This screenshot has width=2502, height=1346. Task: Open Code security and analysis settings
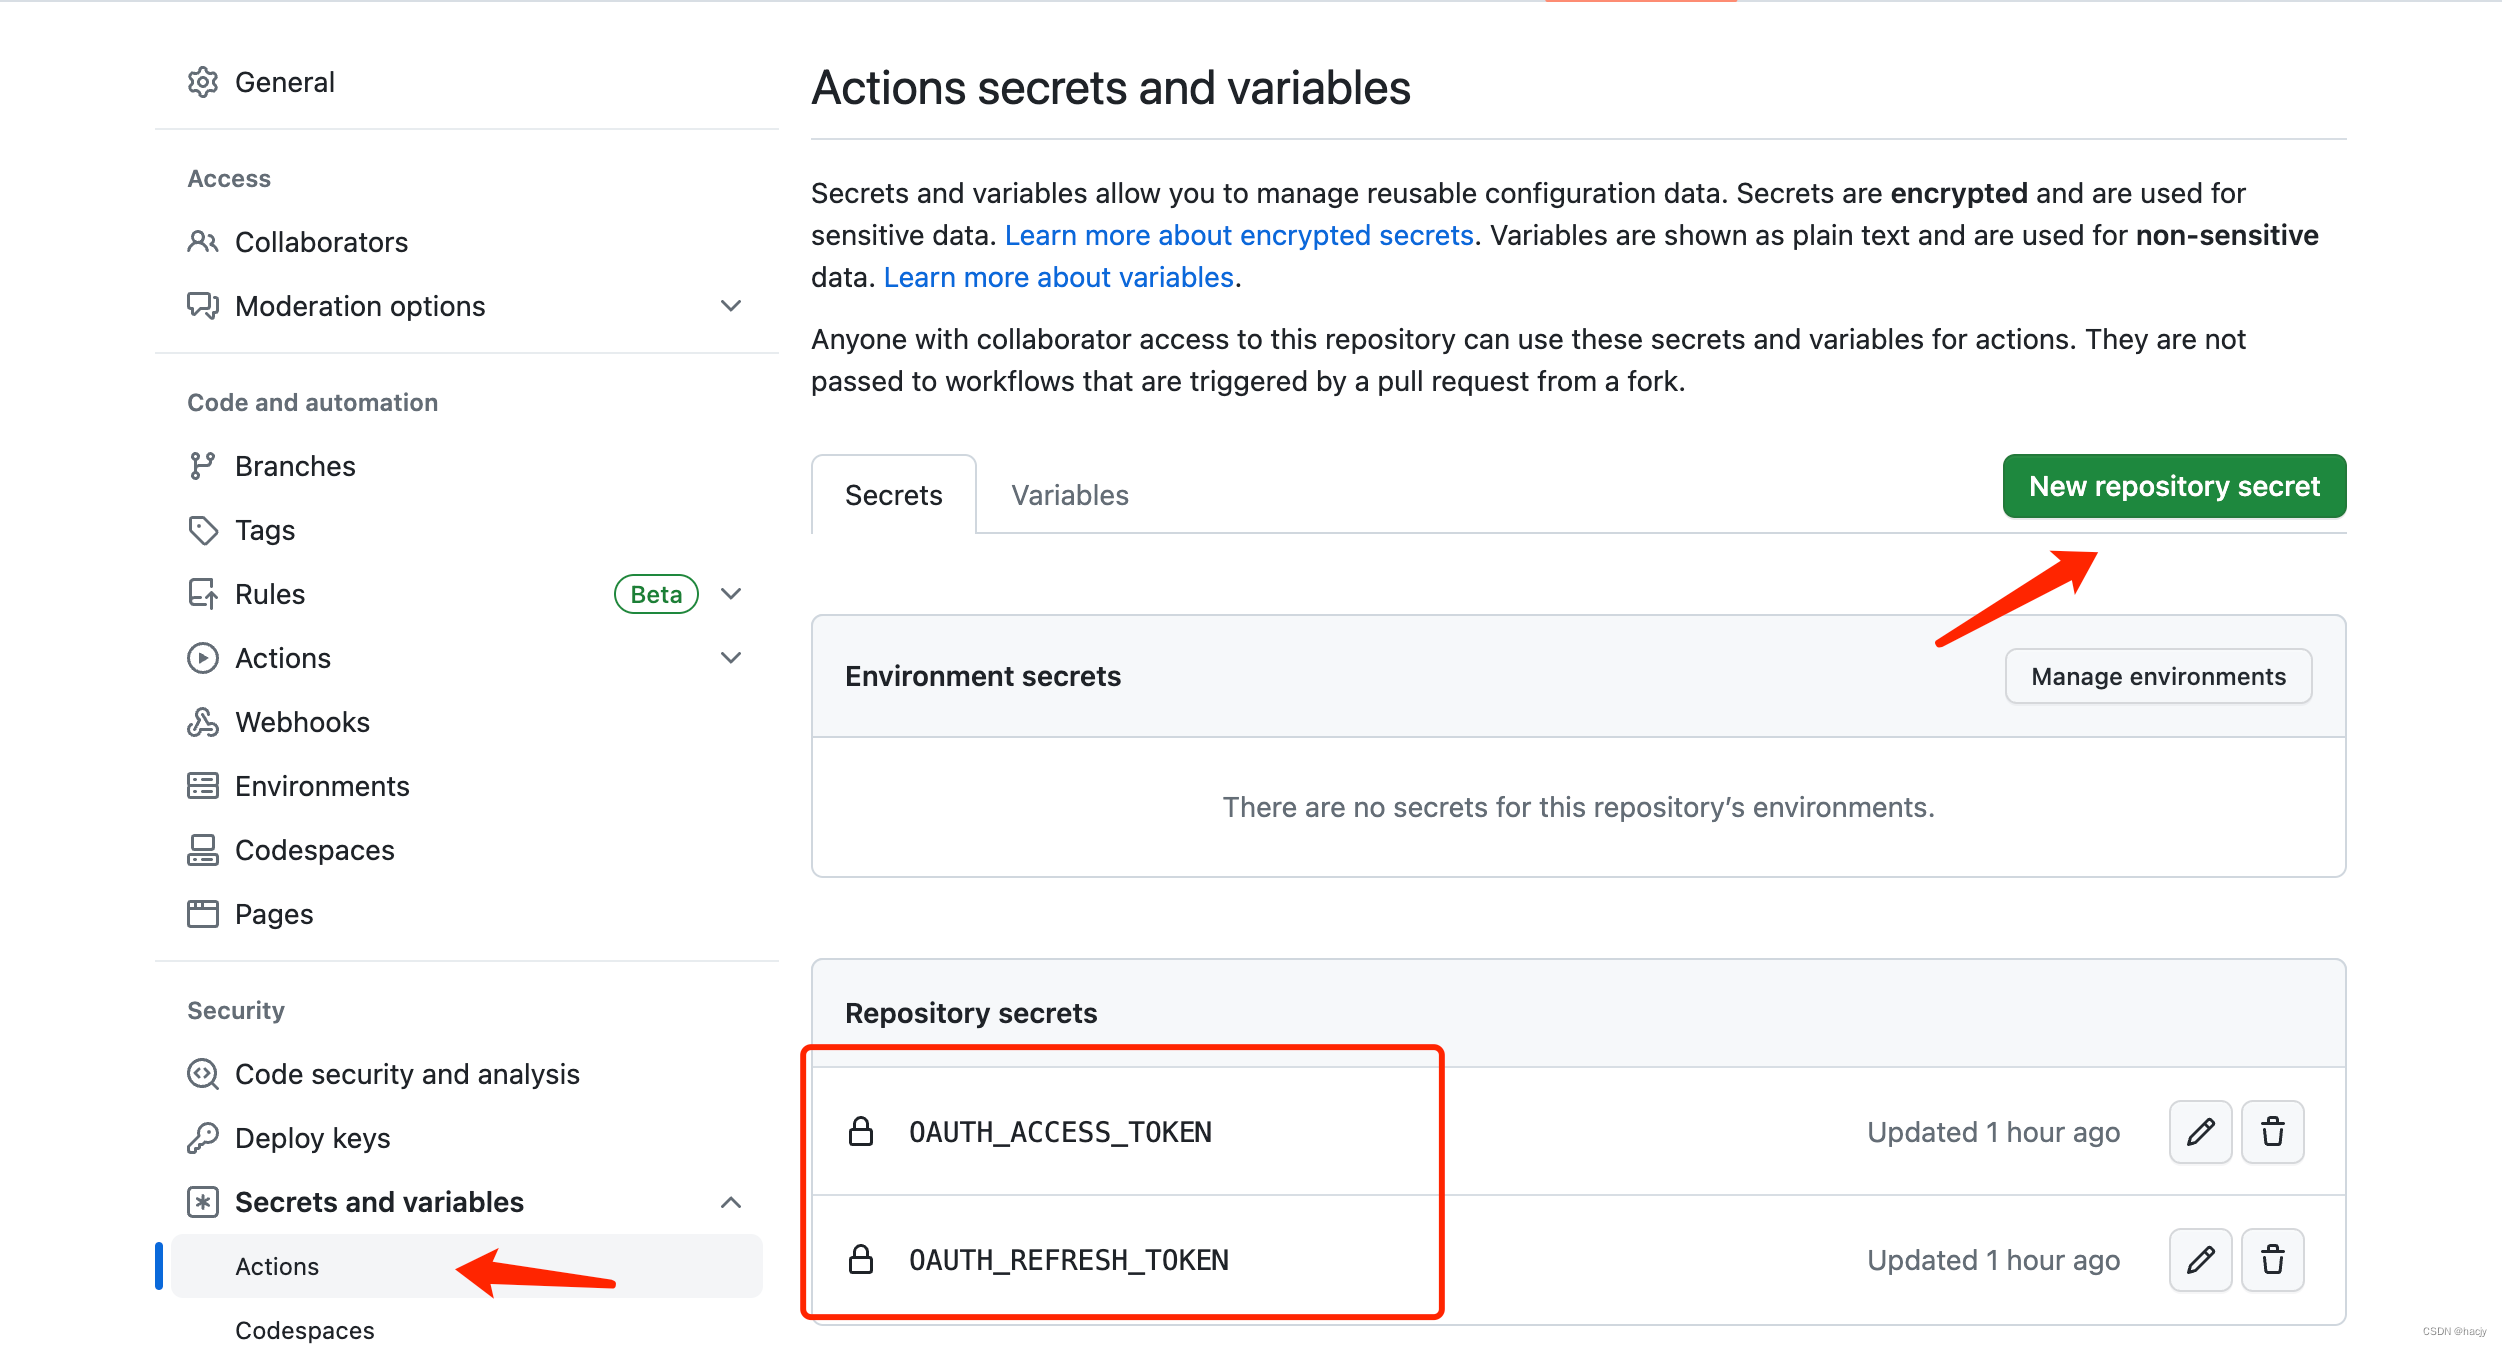coord(408,1074)
